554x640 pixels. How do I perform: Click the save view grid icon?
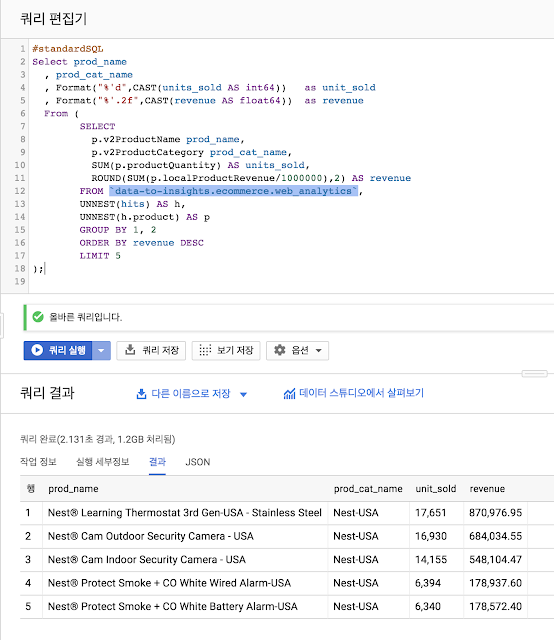205,350
